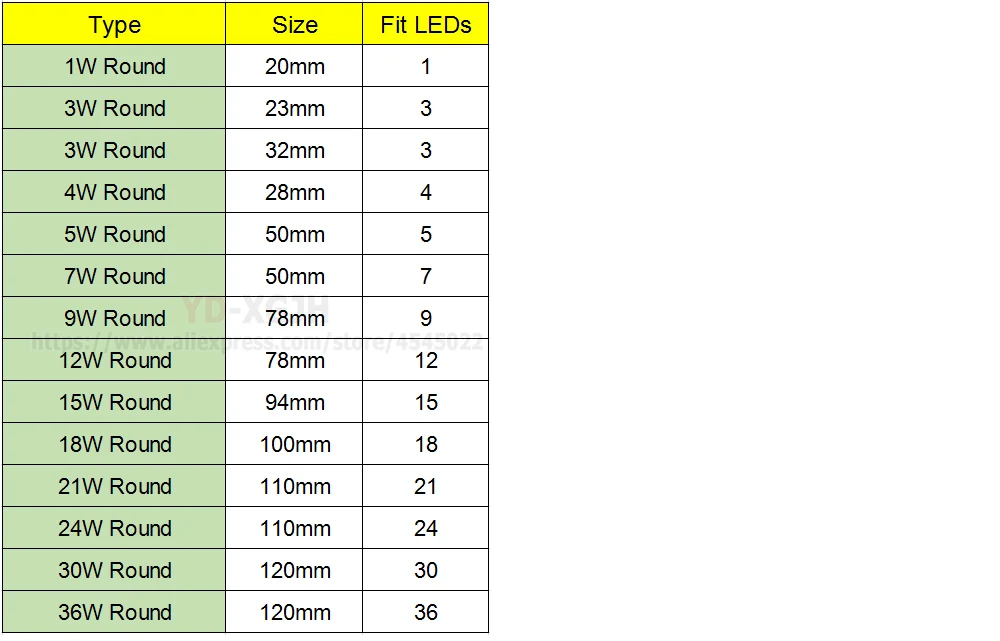The image size is (1000, 641).
Task: Click the 21W Round type cell
Action: tap(114, 487)
